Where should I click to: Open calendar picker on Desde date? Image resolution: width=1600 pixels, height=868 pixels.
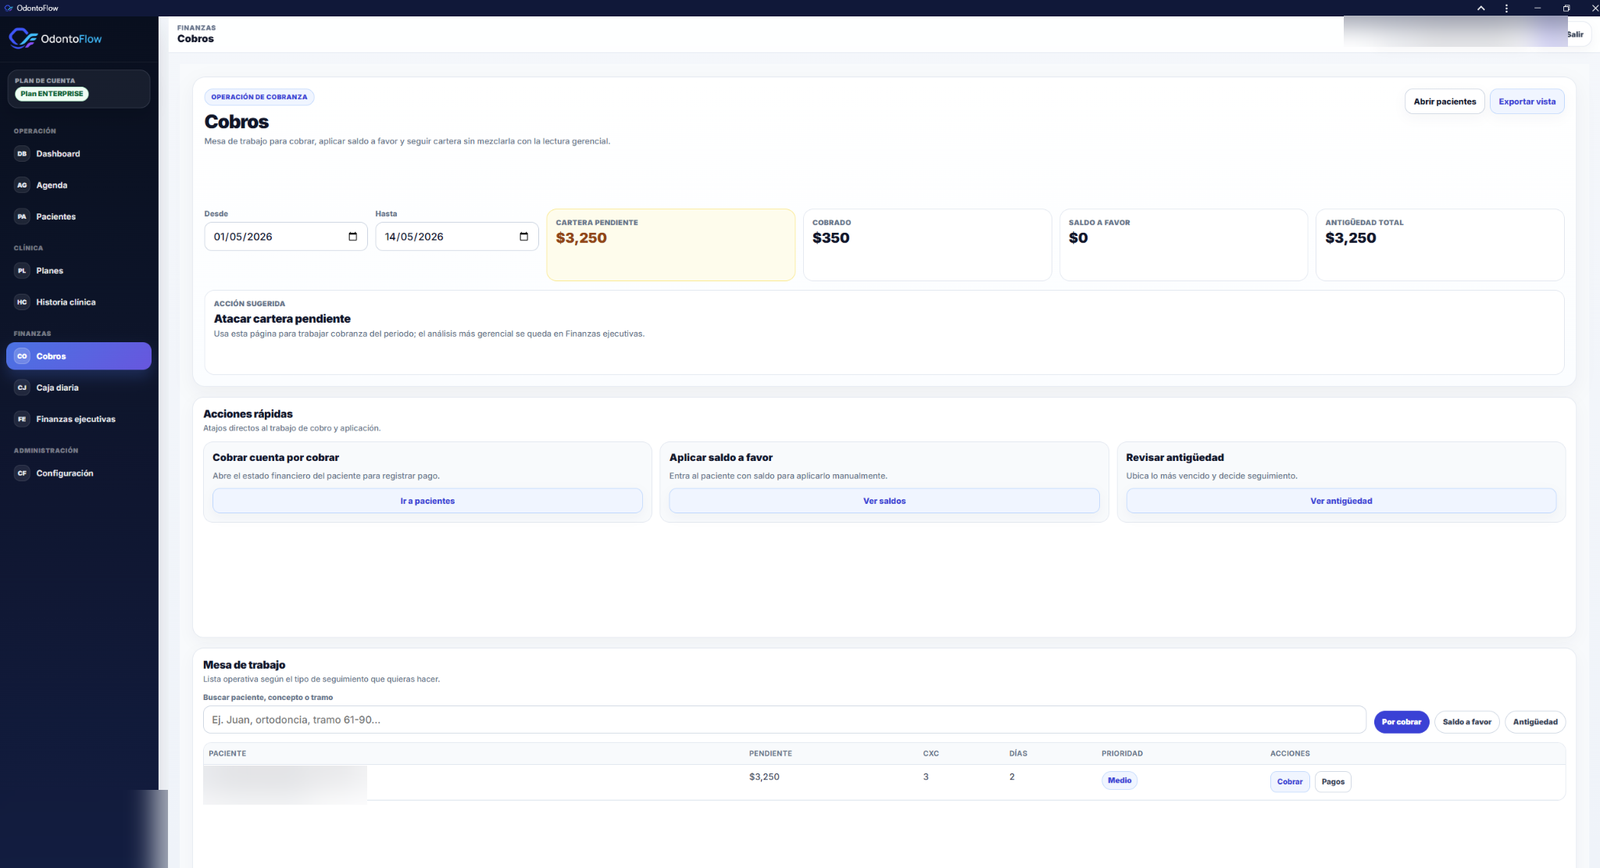(353, 237)
